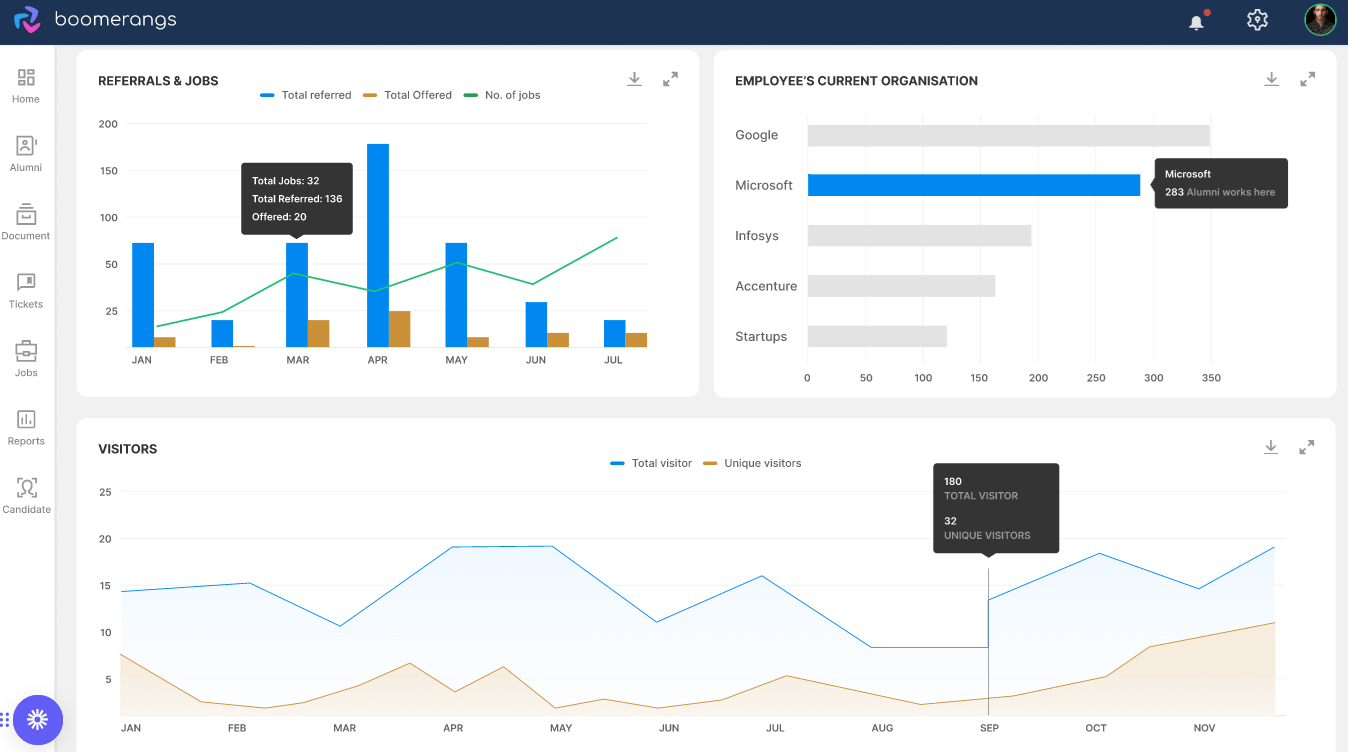Click the blue MAR referred bar
1348x752 pixels.
[x=297, y=295]
